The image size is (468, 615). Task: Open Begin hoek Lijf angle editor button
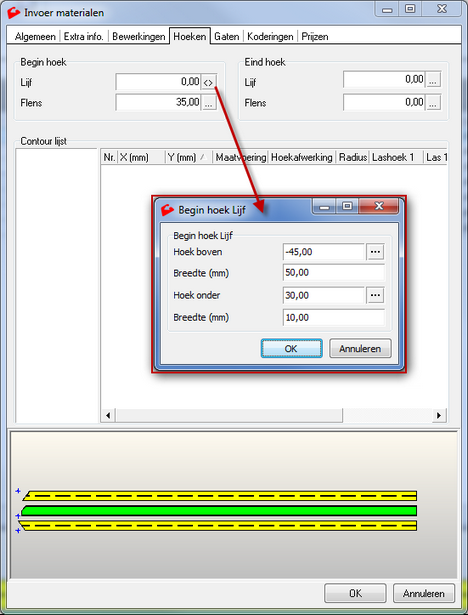209,82
